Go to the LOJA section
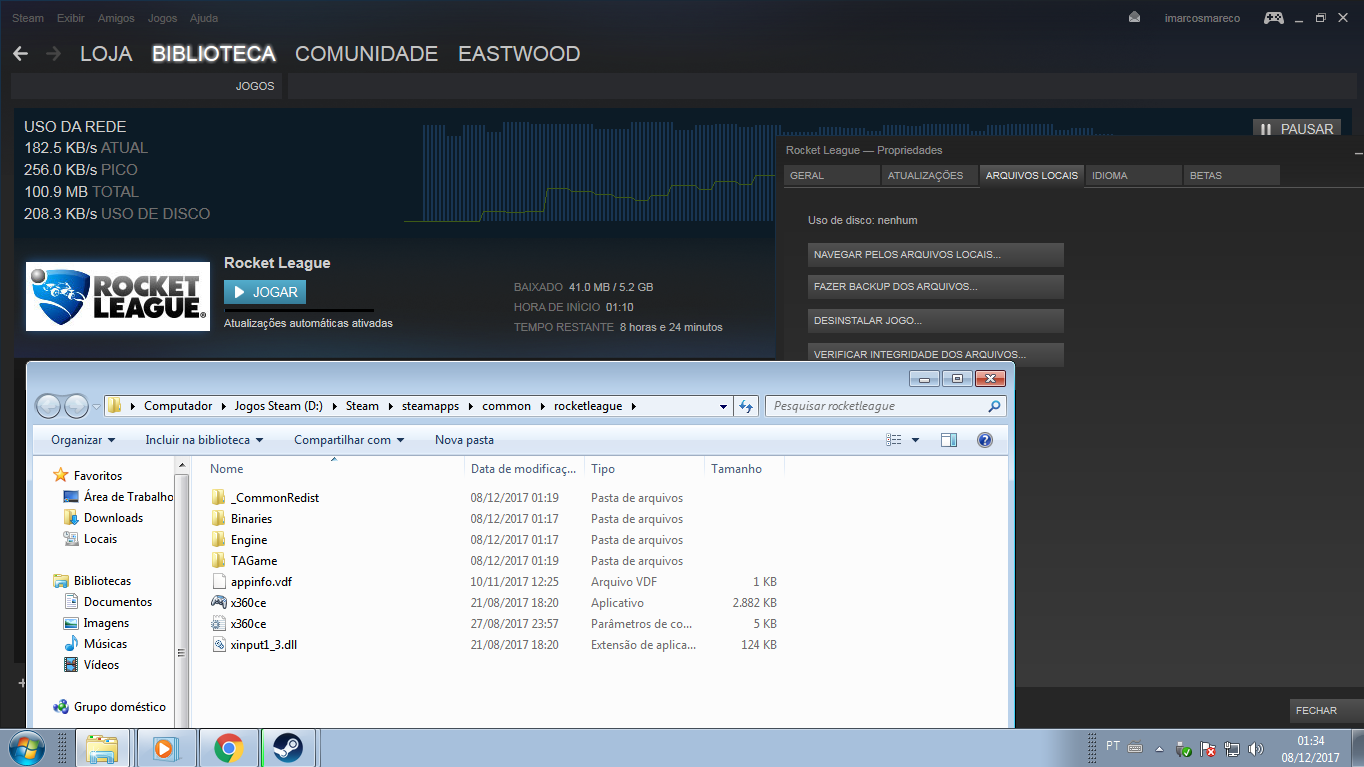1364x767 pixels. [106, 54]
